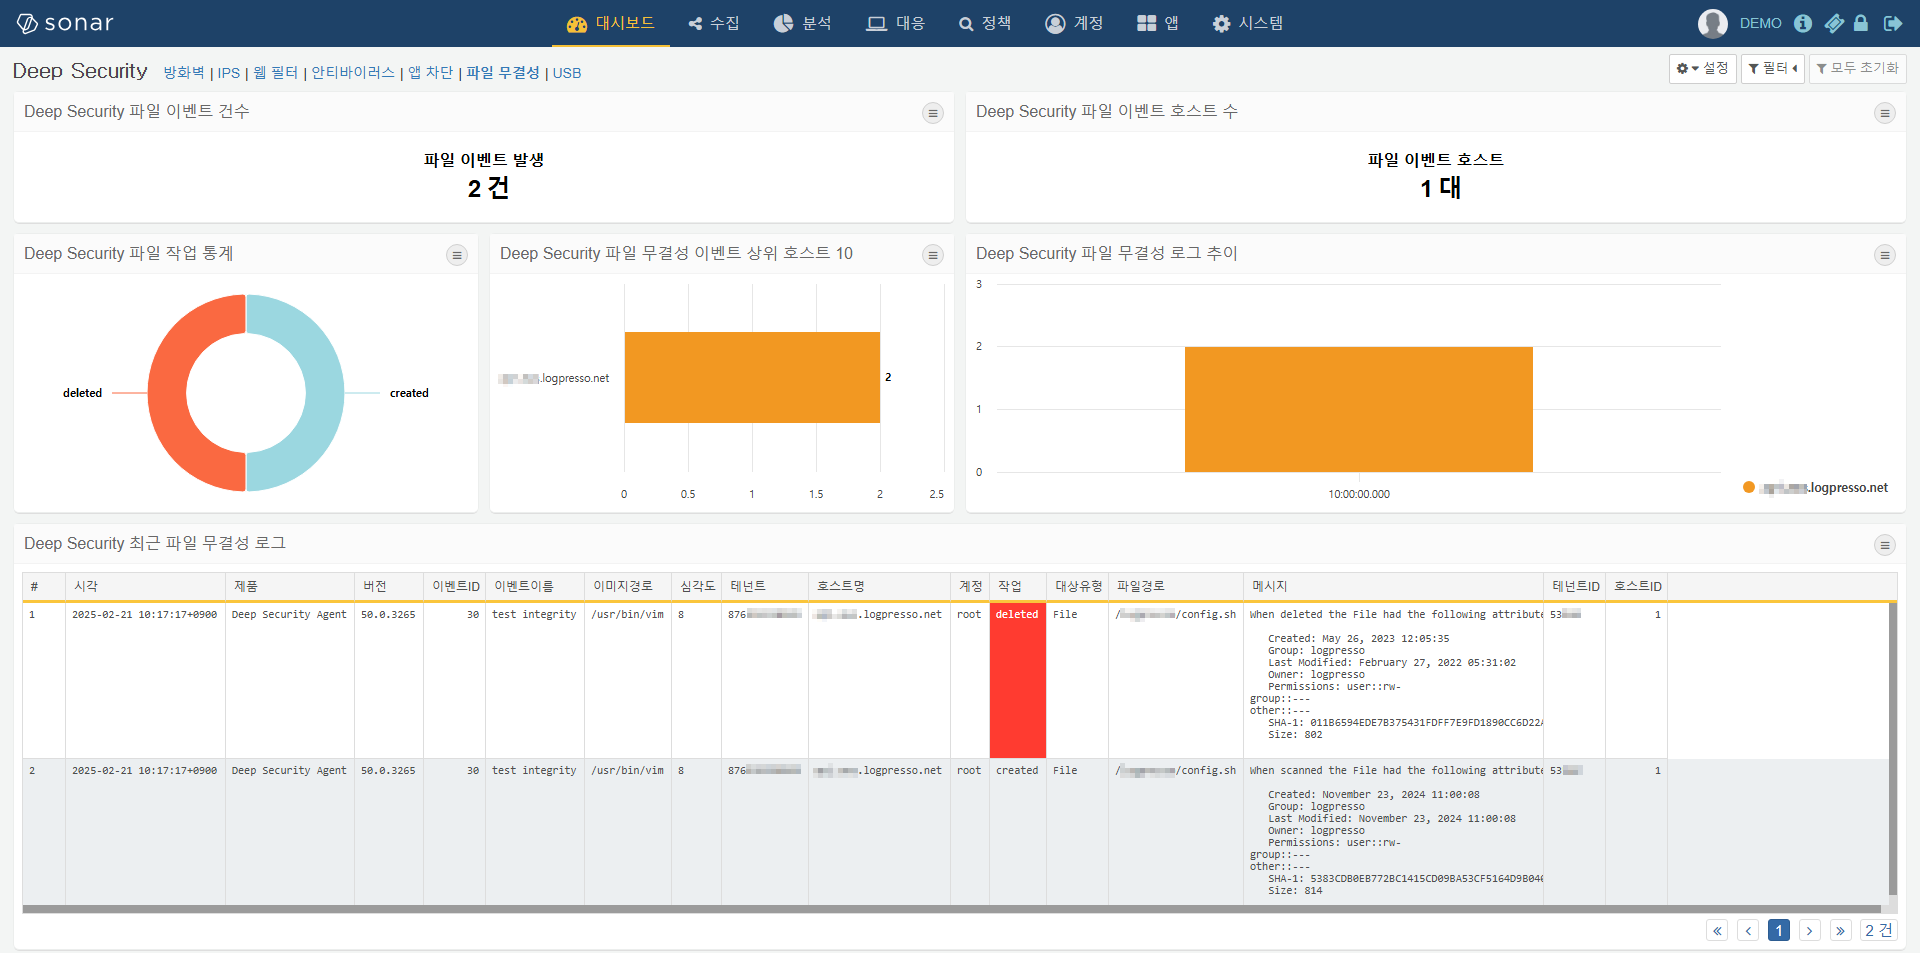
Task: Sort by 메시지 column header
Action: [x=1393, y=586]
